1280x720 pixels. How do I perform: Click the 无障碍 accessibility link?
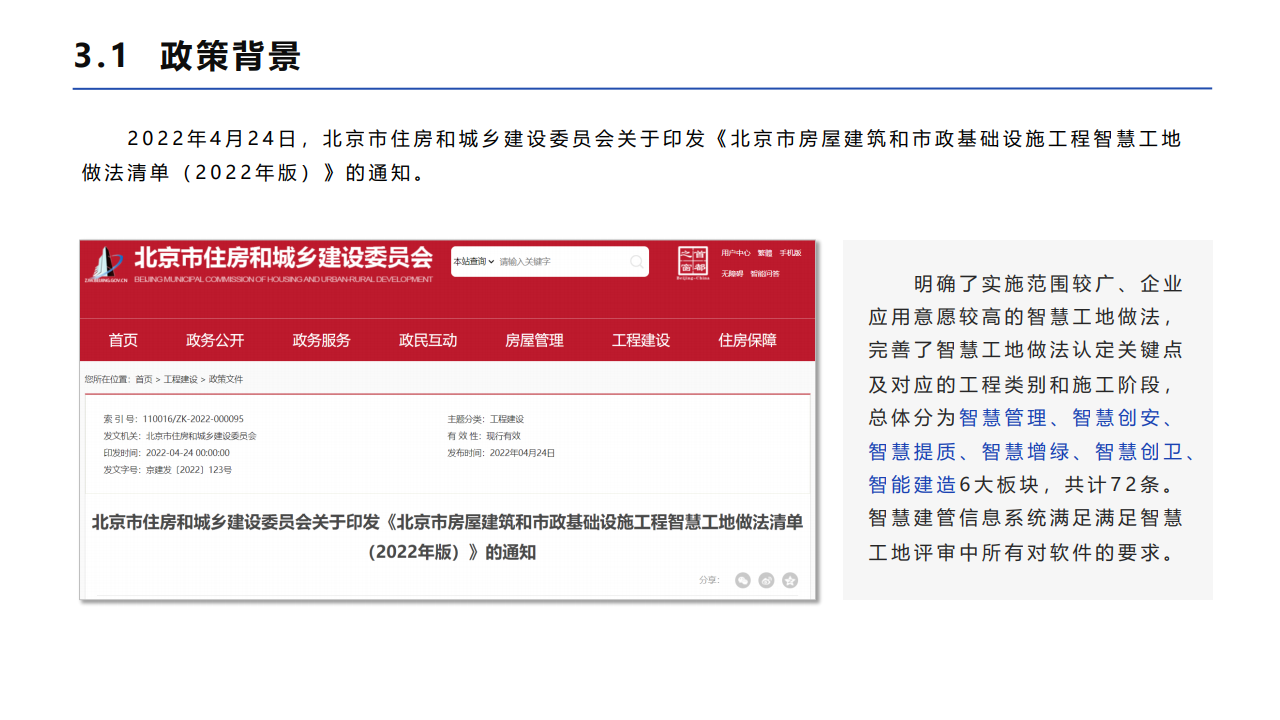click(732, 273)
